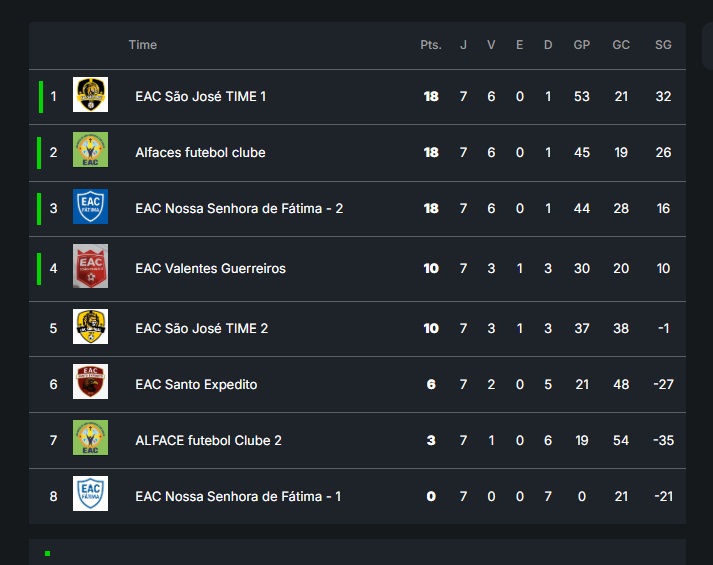Viewport: 713px width, 565px height.
Task: Click the GC column header
Action: coord(621,45)
